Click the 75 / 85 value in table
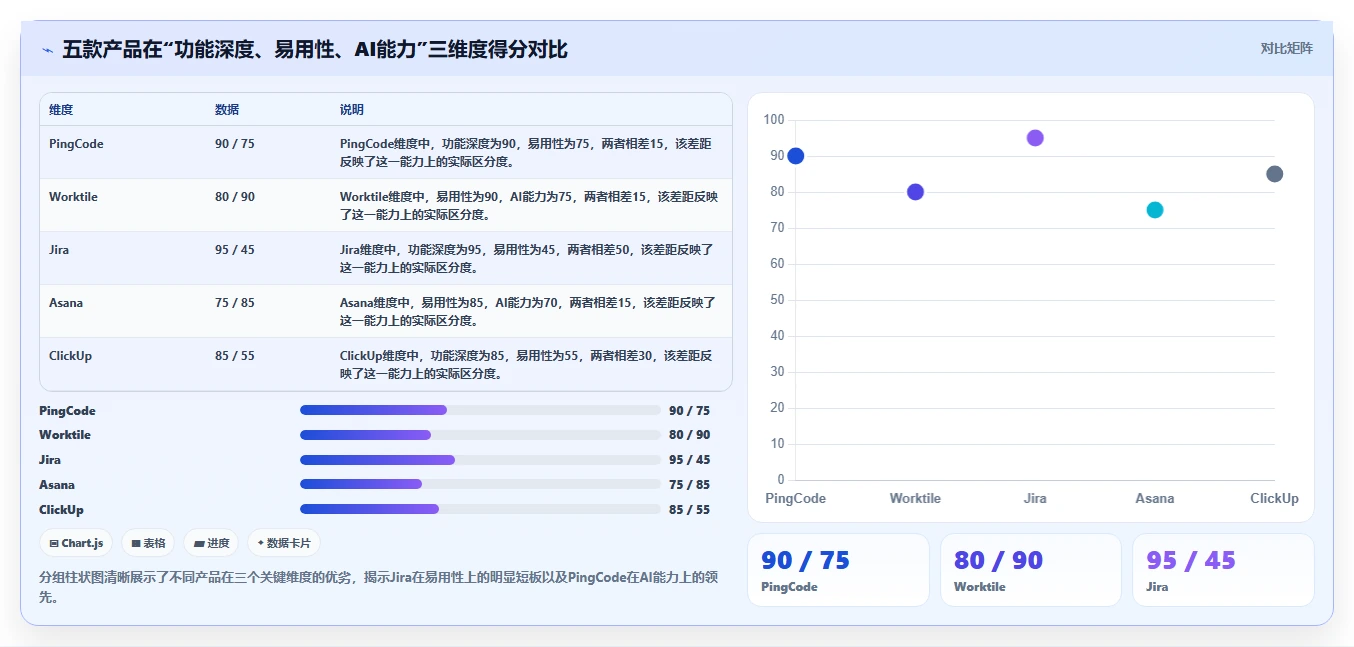This screenshot has width=1354, height=647. tap(235, 303)
